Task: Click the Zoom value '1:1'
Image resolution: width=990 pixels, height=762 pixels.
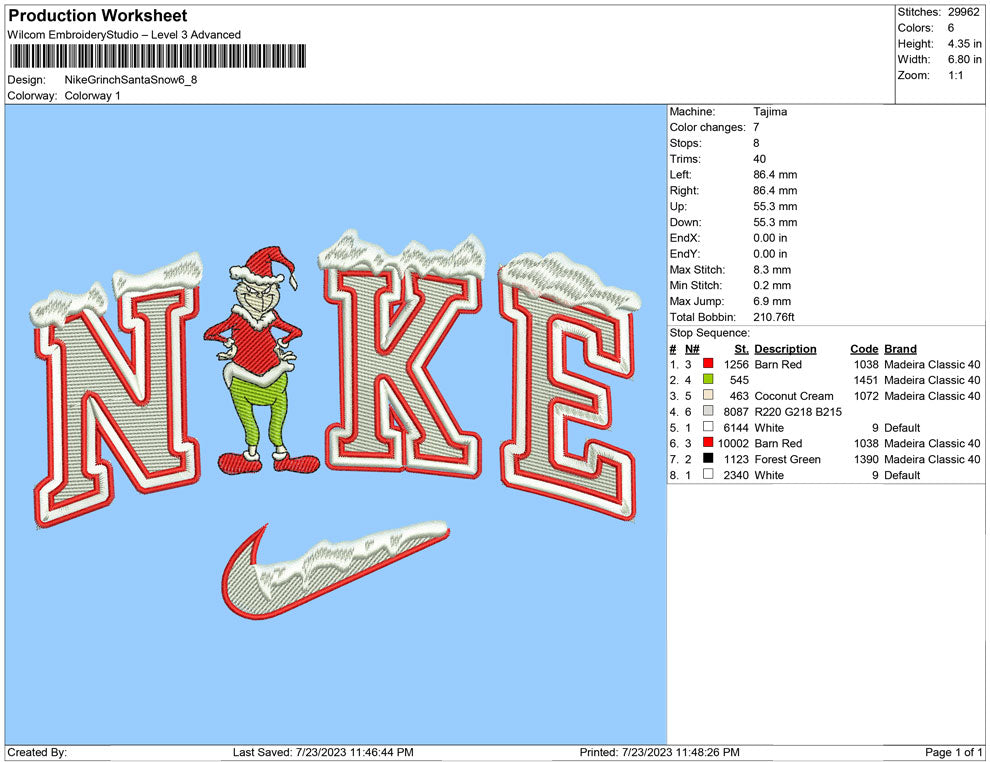Action: (955, 75)
